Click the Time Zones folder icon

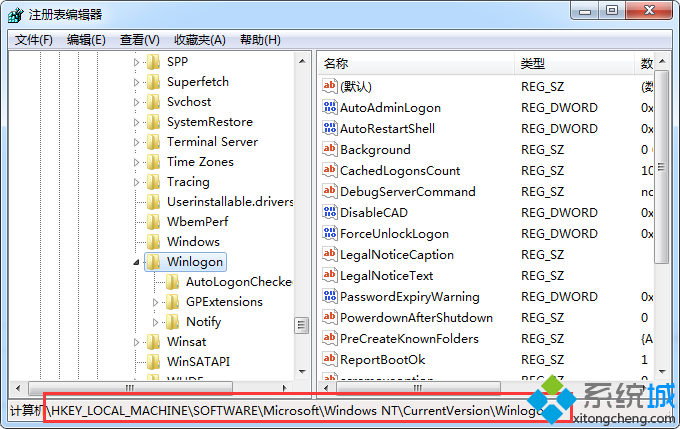tap(154, 162)
